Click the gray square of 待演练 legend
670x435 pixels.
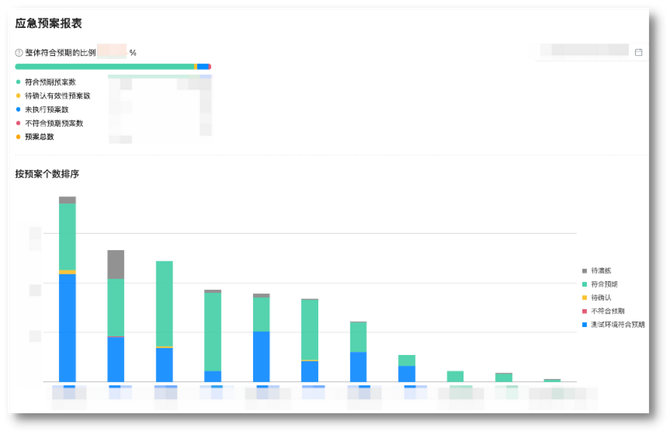click(585, 271)
